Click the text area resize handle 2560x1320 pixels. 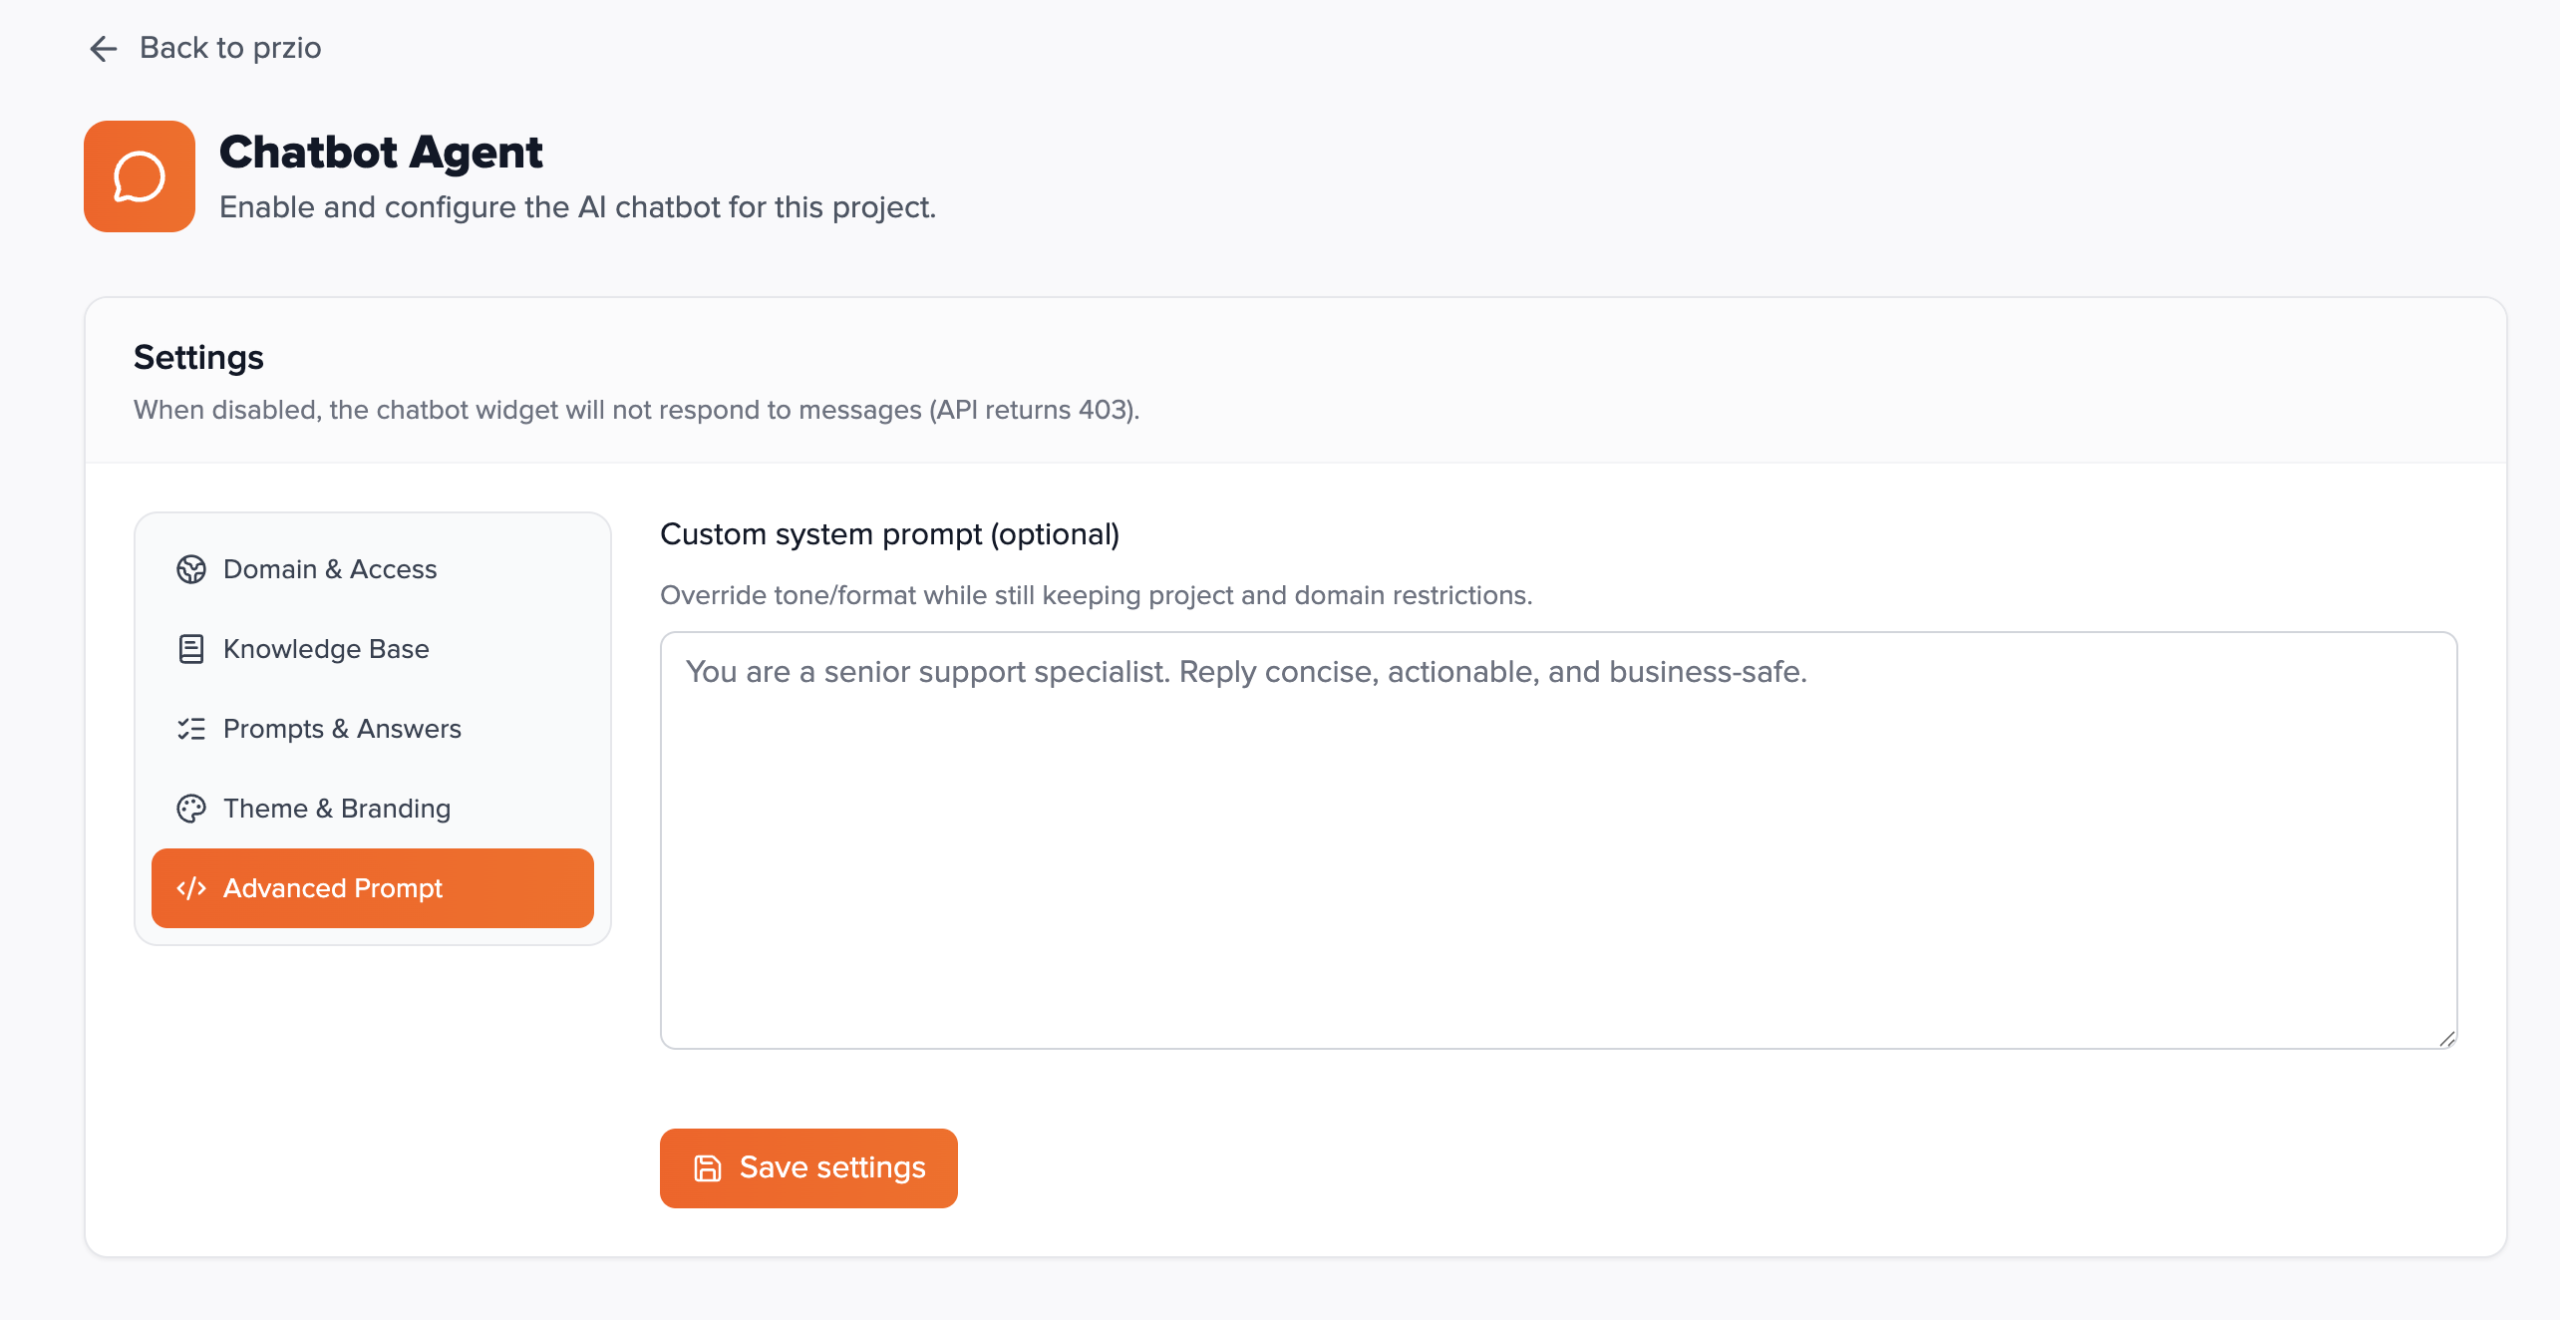[x=2447, y=1039]
